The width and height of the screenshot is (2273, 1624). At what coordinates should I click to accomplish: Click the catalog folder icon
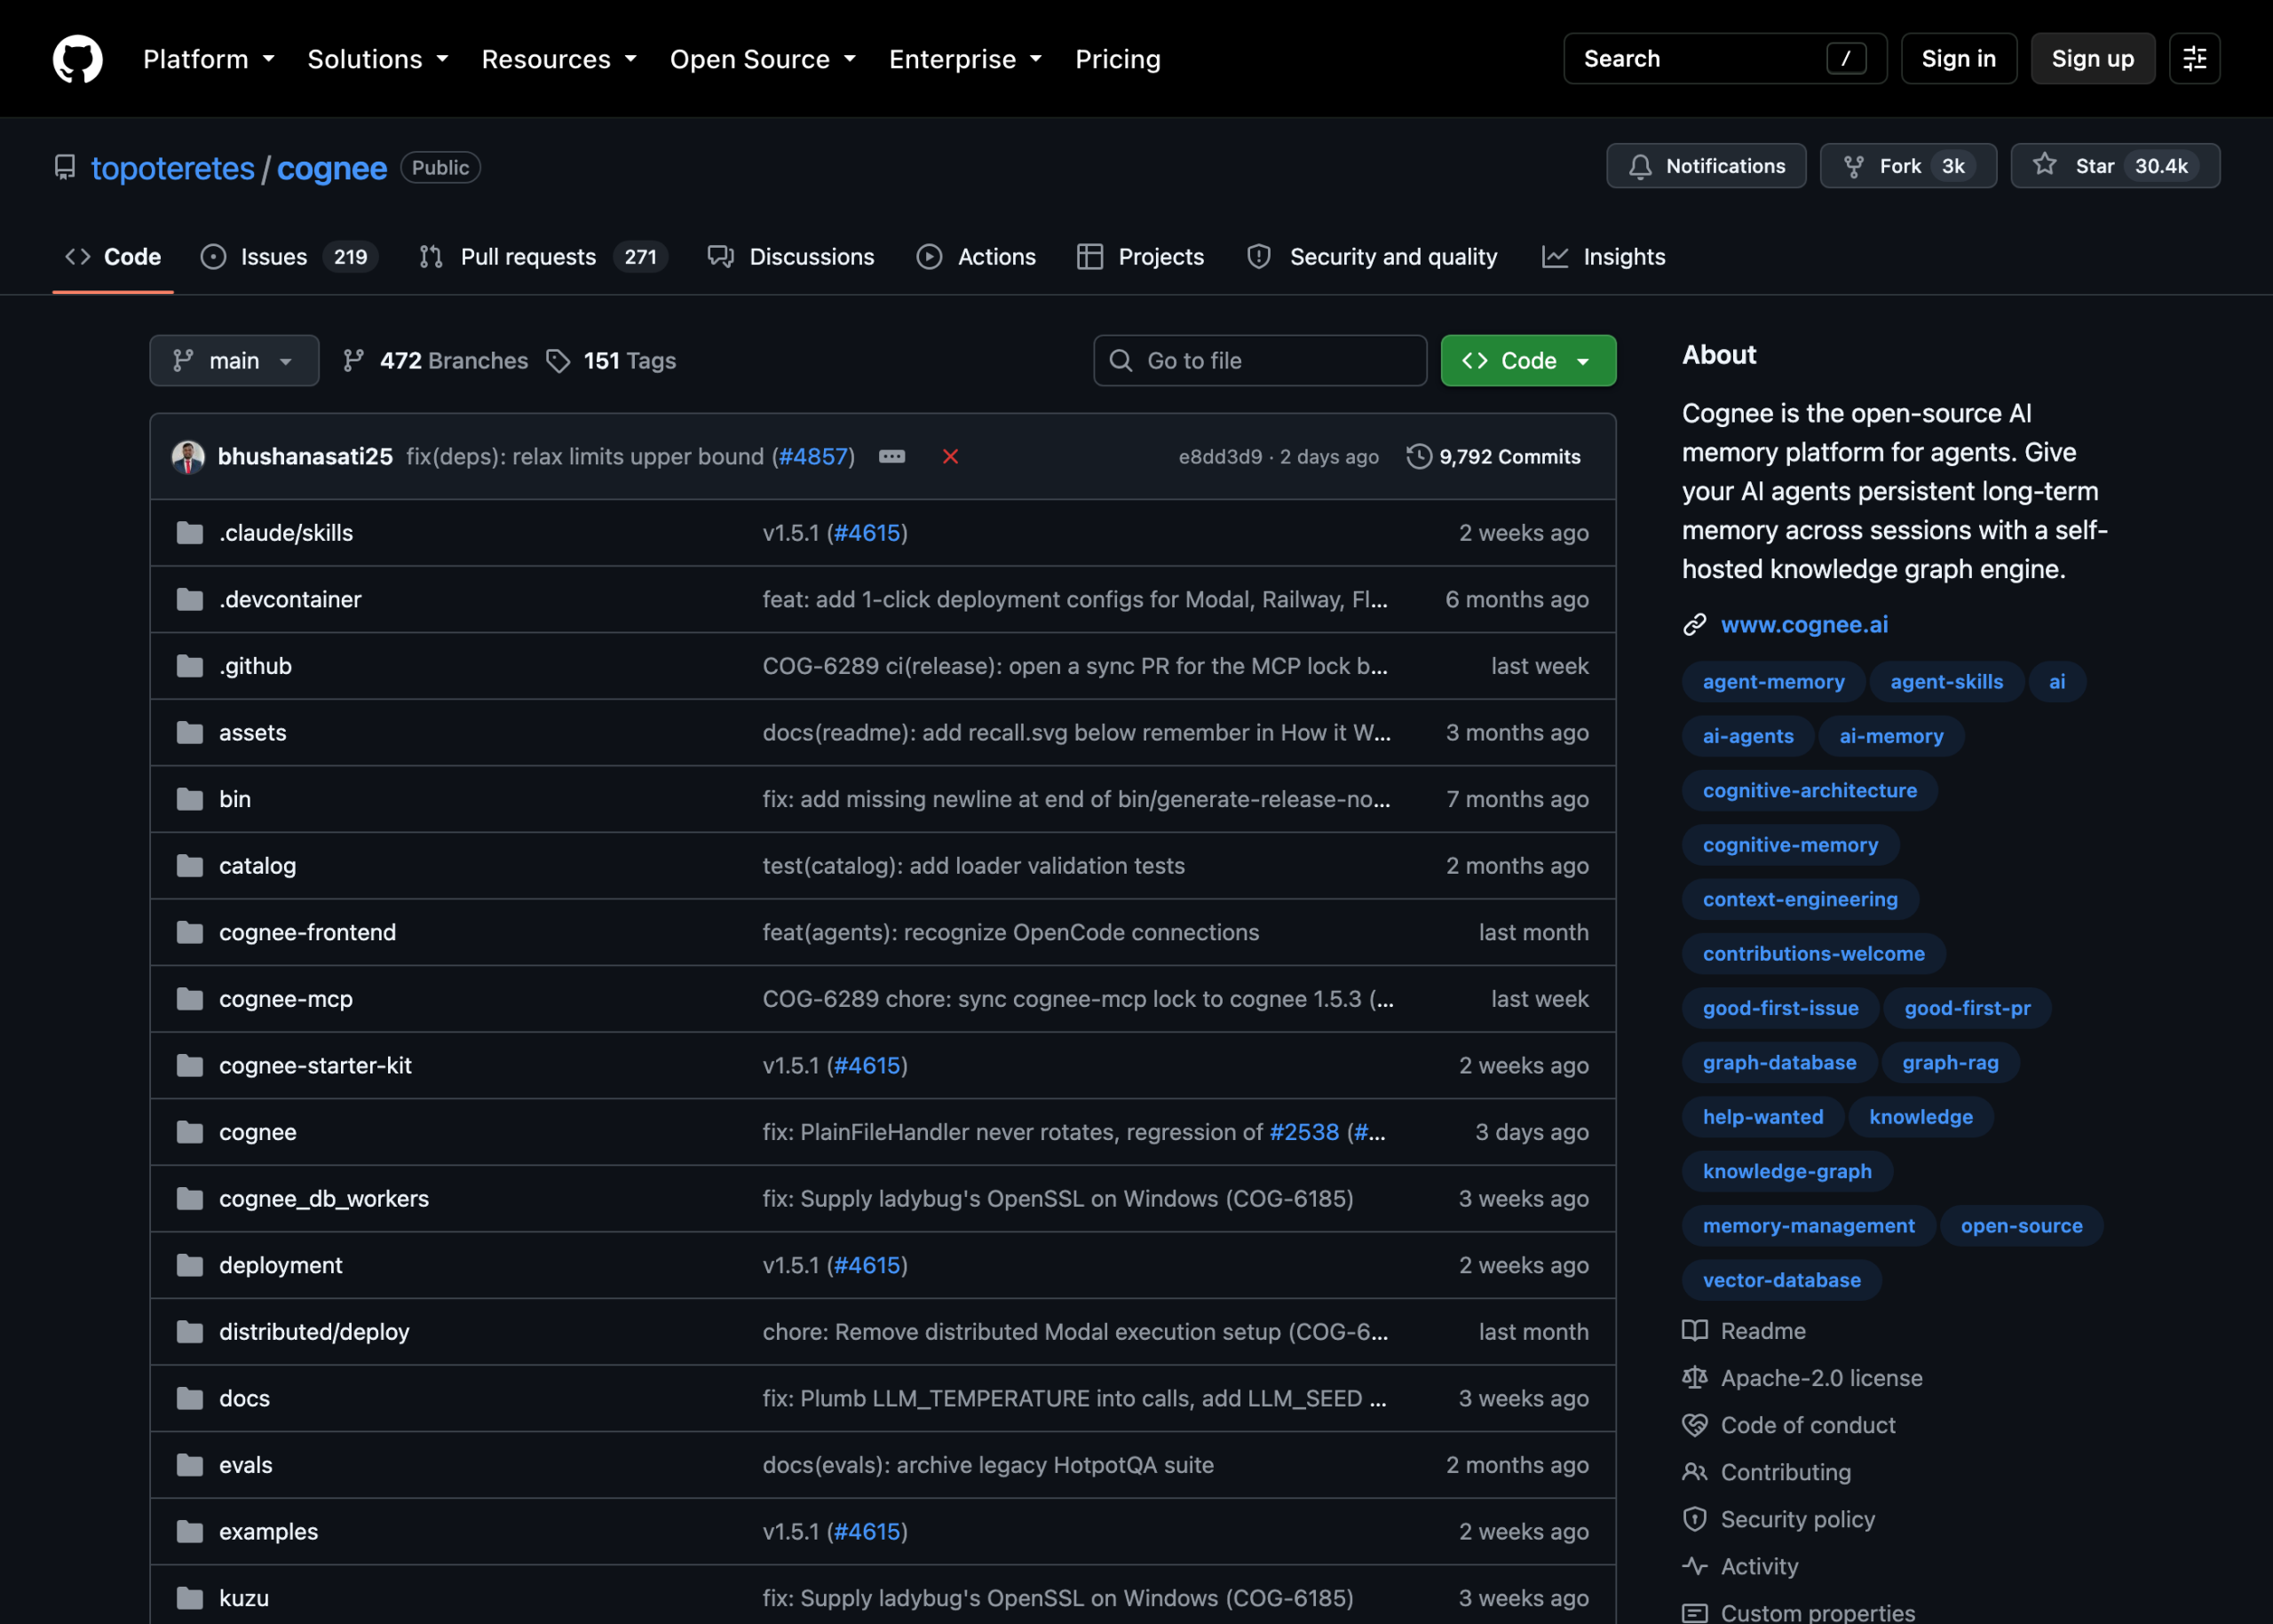190,866
